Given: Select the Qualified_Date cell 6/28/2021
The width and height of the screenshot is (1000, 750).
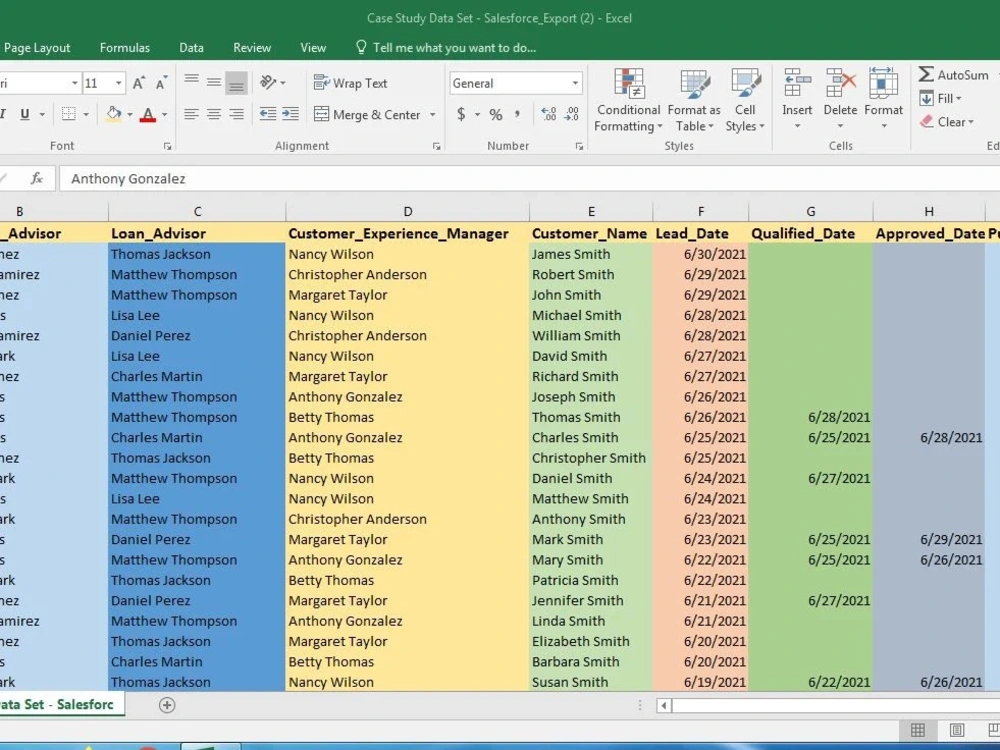Looking at the screenshot, I should [811, 417].
